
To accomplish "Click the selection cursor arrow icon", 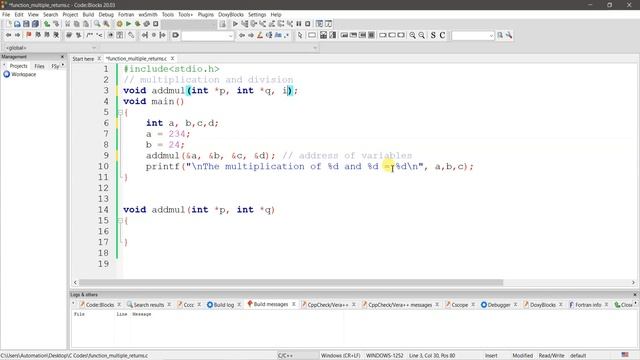I will click(x=300, y=36).
